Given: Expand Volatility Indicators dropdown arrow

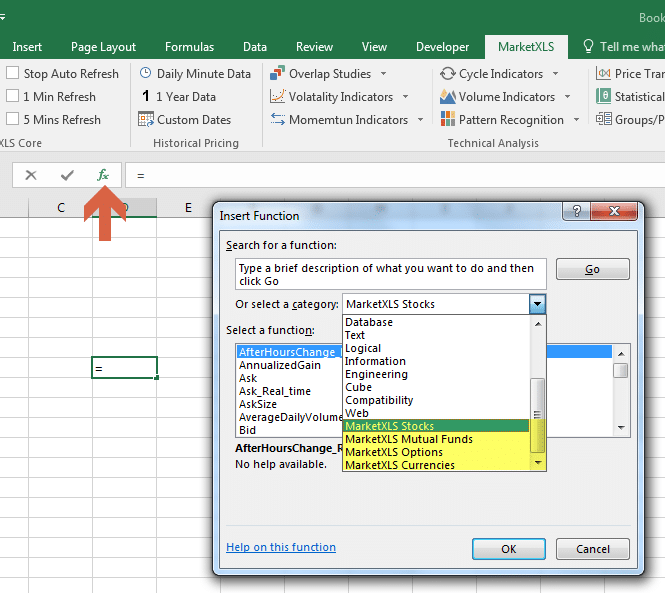Looking at the screenshot, I should 405,97.
